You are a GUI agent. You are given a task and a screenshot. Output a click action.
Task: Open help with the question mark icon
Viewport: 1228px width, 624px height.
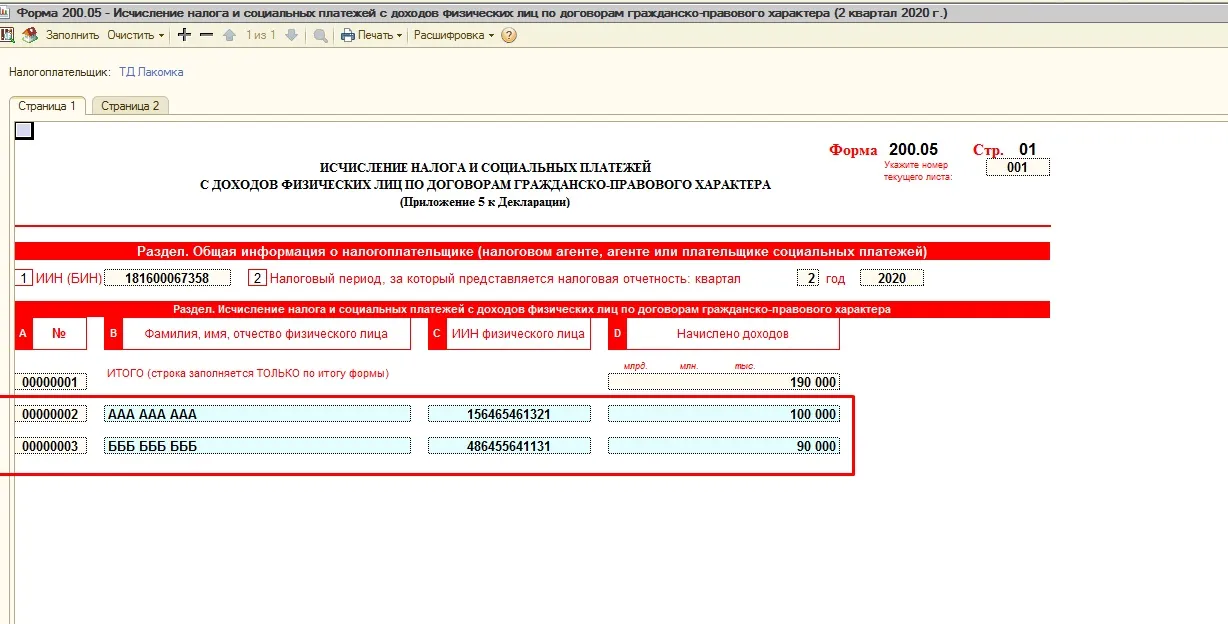509,35
